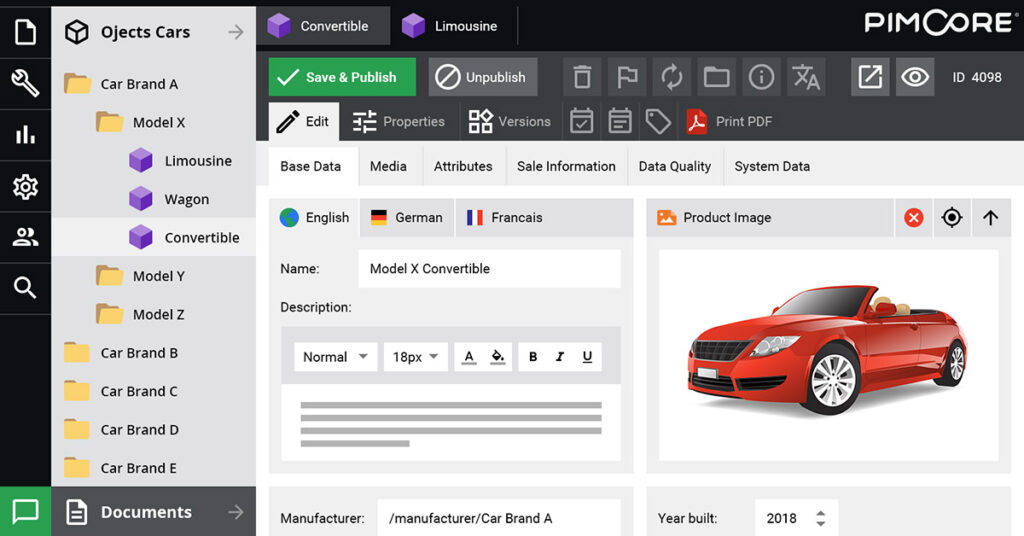Screen dimensions: 1024x536
Task: Toggle underline text formatting
Action: (x=586, y=357)
